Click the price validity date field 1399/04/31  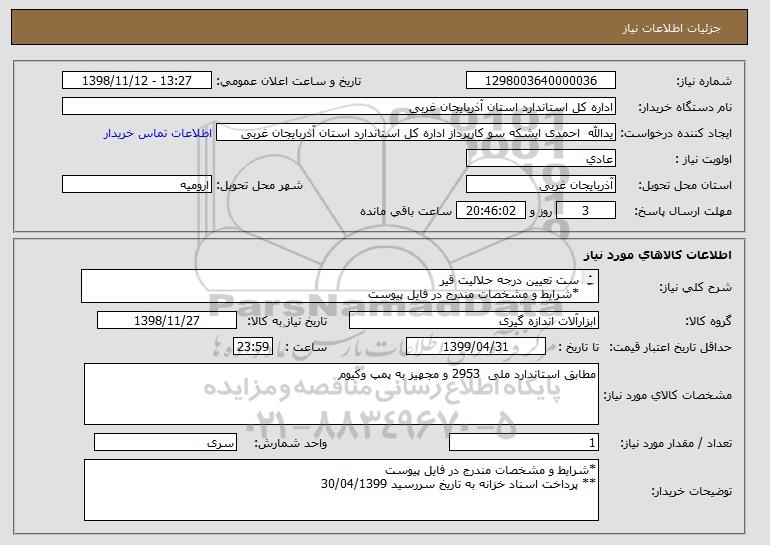(x=476, y=347)
